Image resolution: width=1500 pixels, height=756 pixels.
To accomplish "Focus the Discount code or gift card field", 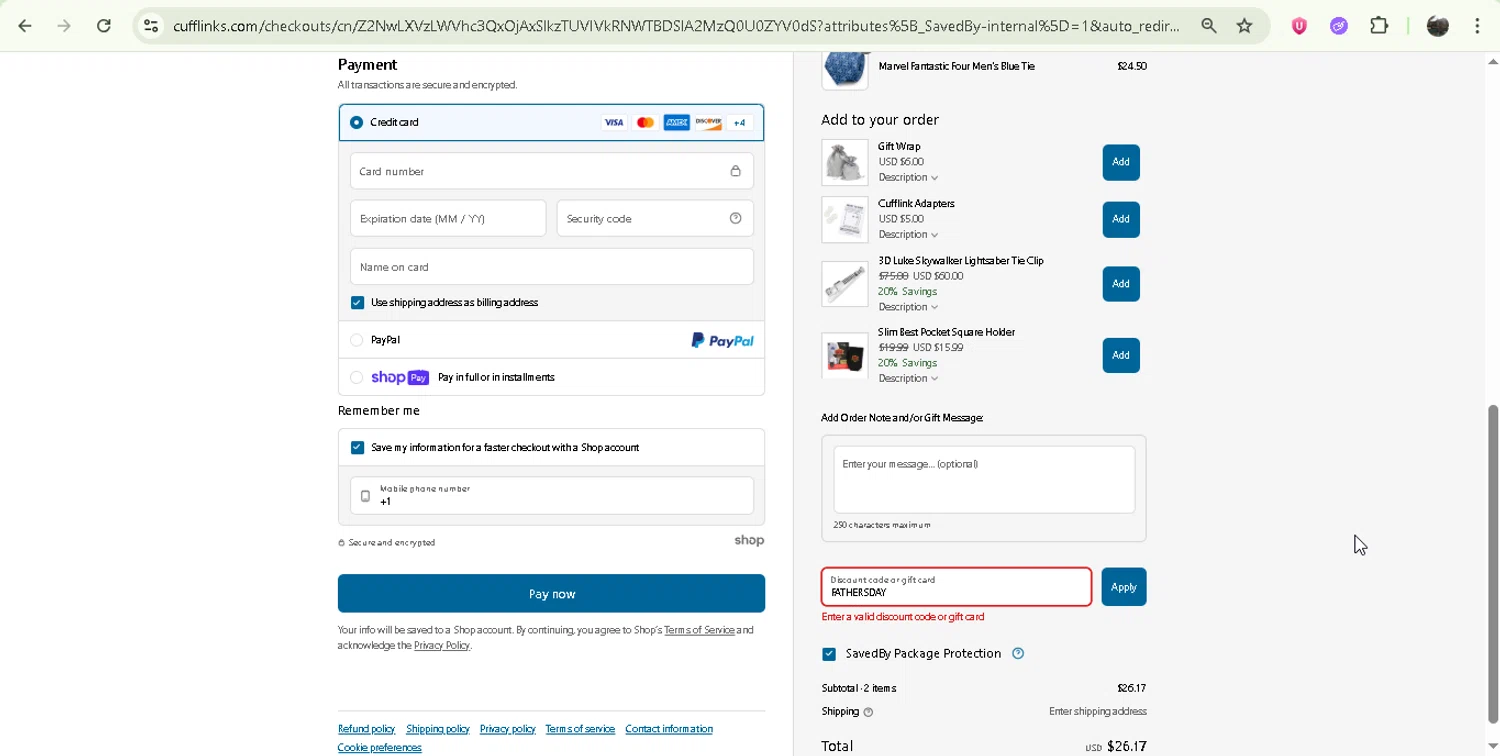I will 956,587.
